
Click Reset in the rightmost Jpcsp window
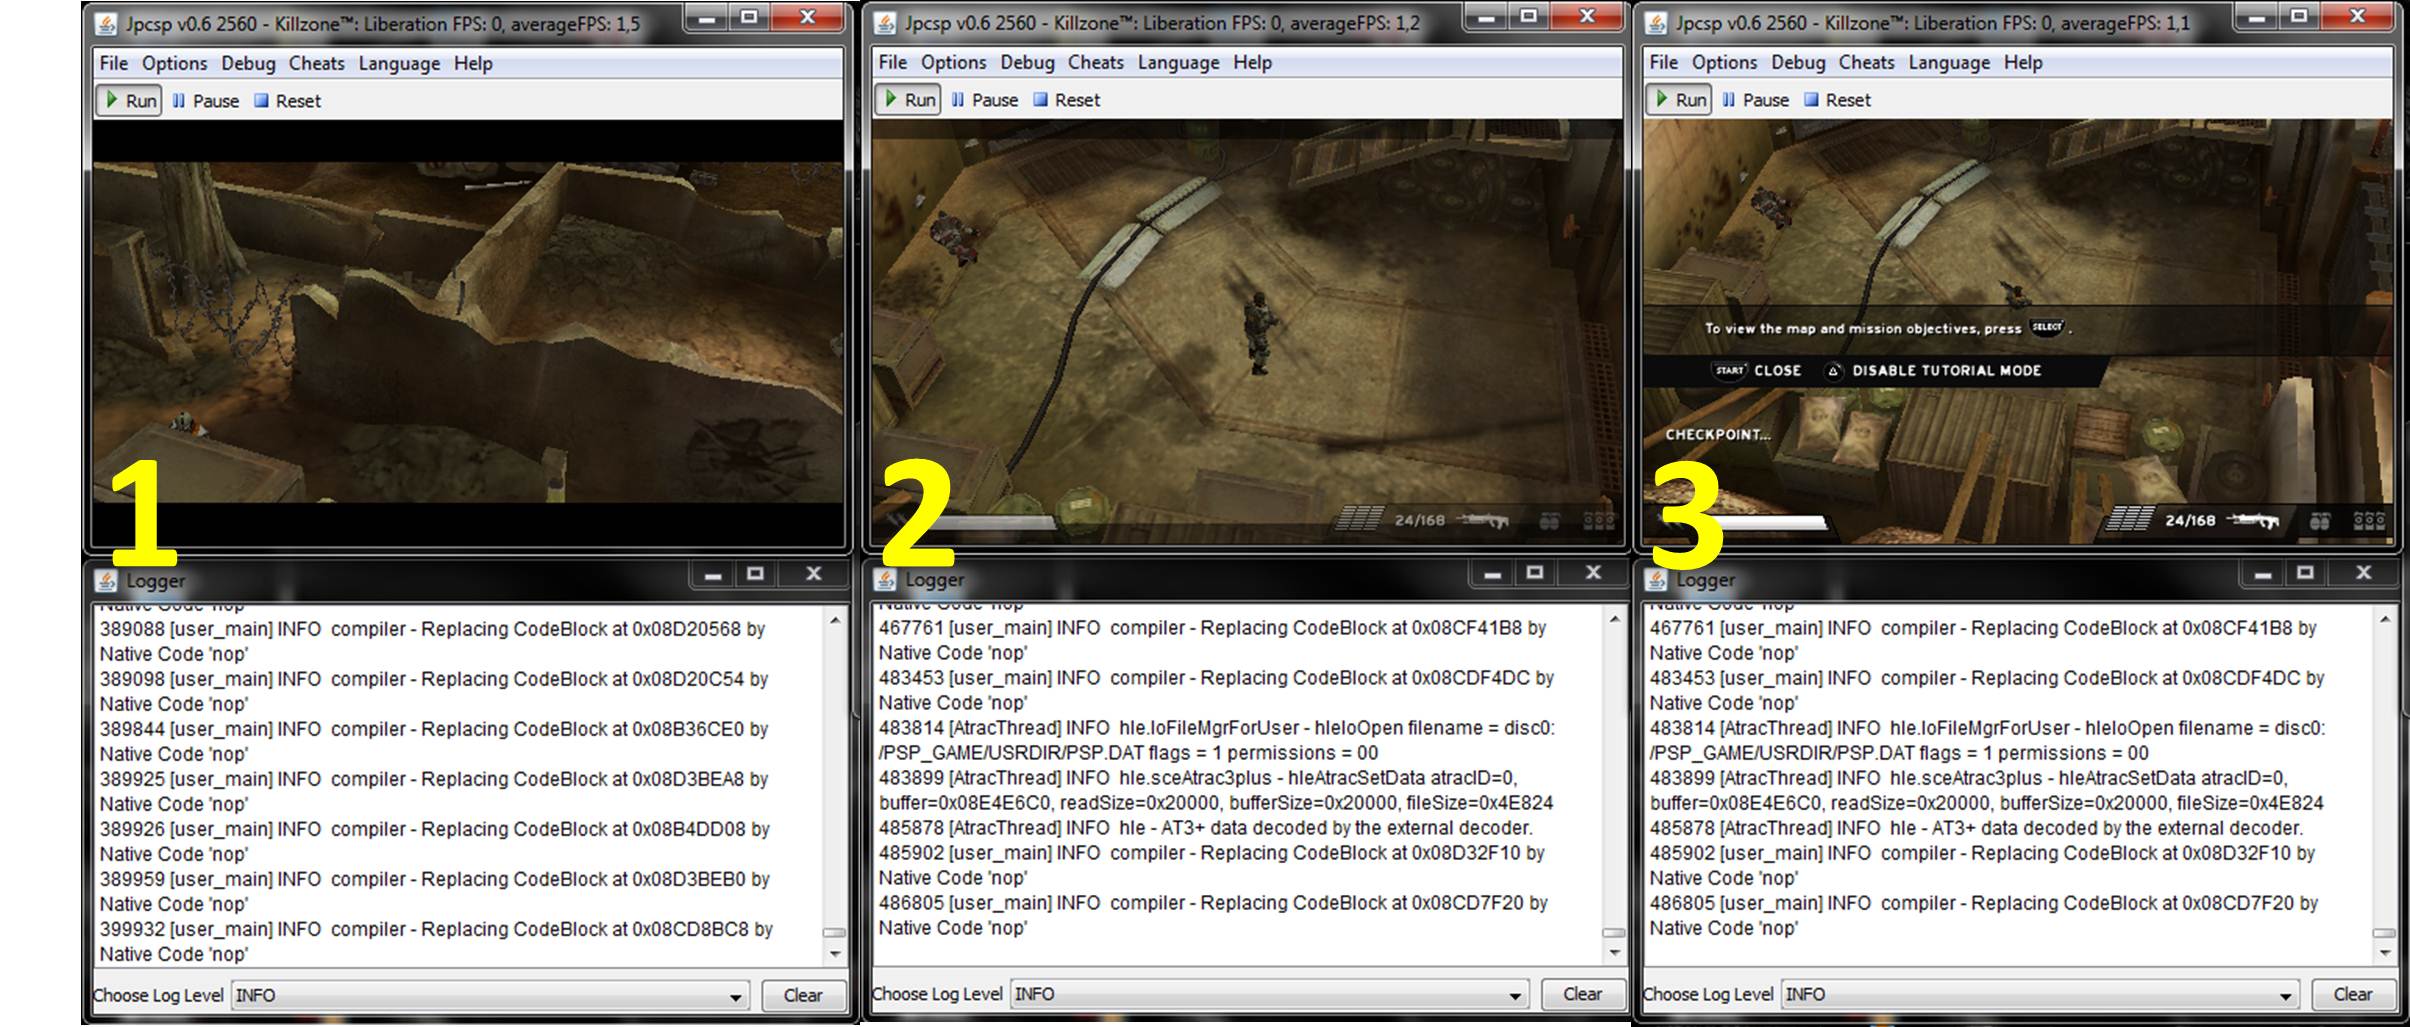point(1838,100)
